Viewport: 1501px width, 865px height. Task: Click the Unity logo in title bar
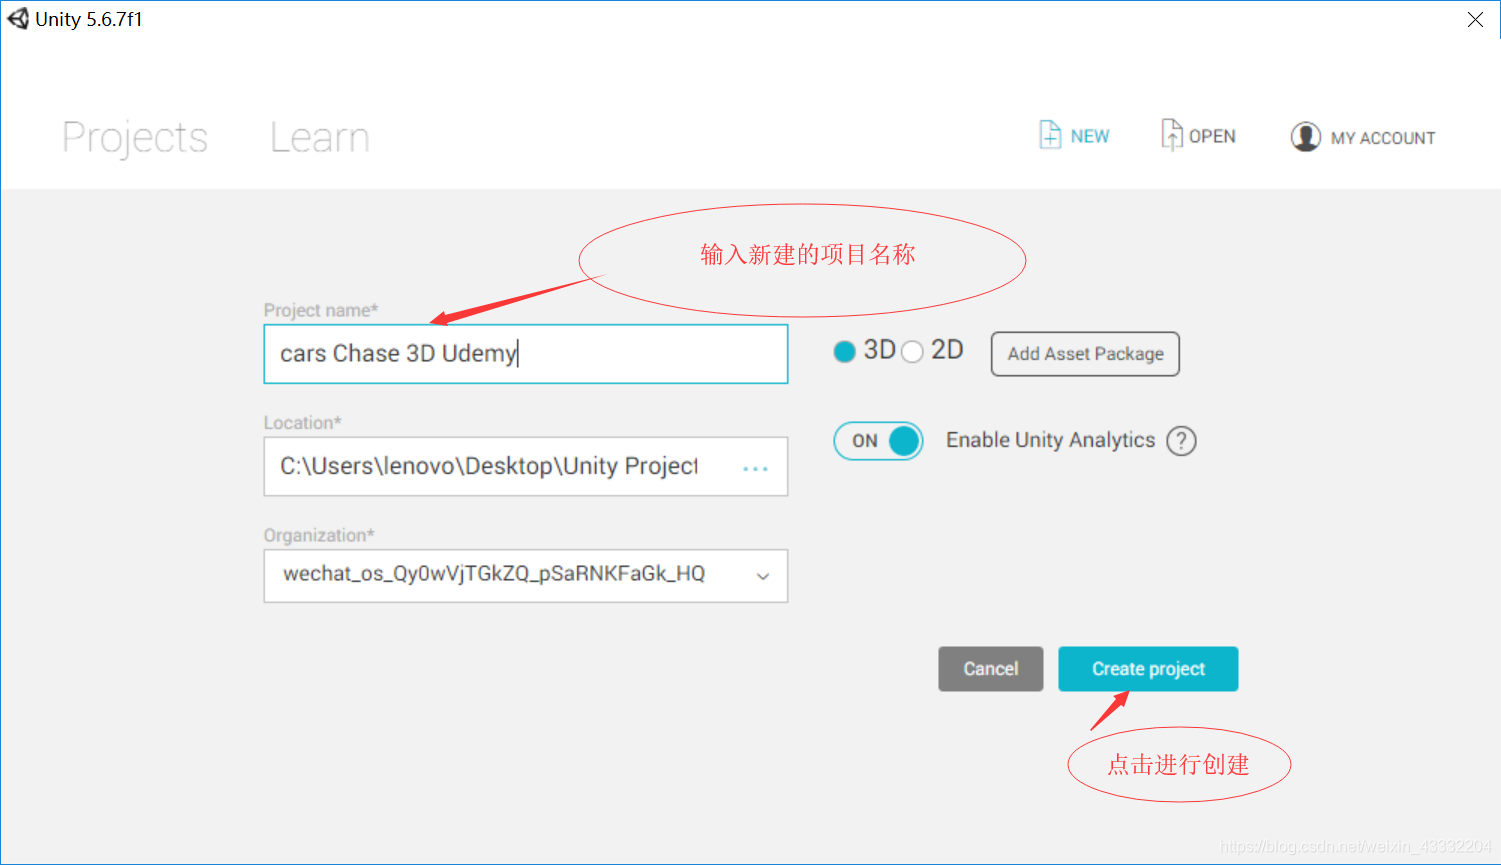18,19
